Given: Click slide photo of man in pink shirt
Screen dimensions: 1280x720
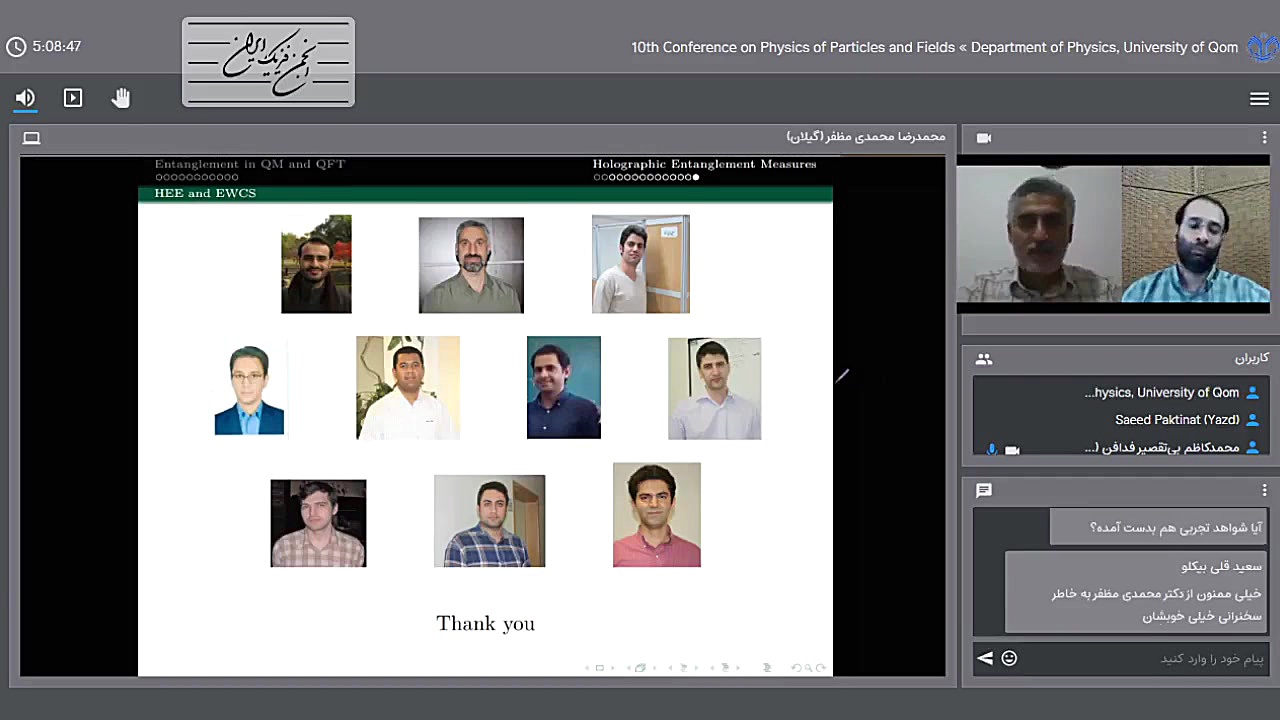Looking at the screenshot, I should tap(657, 515).
